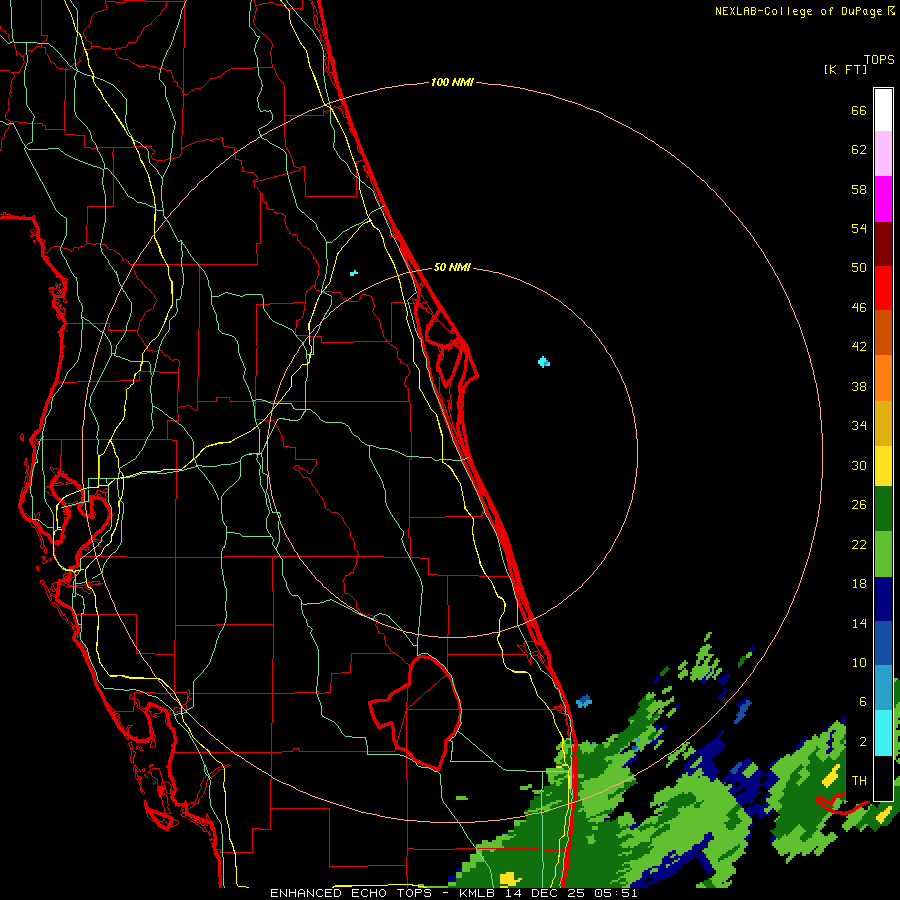900x900 pixels.
Task: Click the navy blue legend color block
Action: tap(883, 599)
